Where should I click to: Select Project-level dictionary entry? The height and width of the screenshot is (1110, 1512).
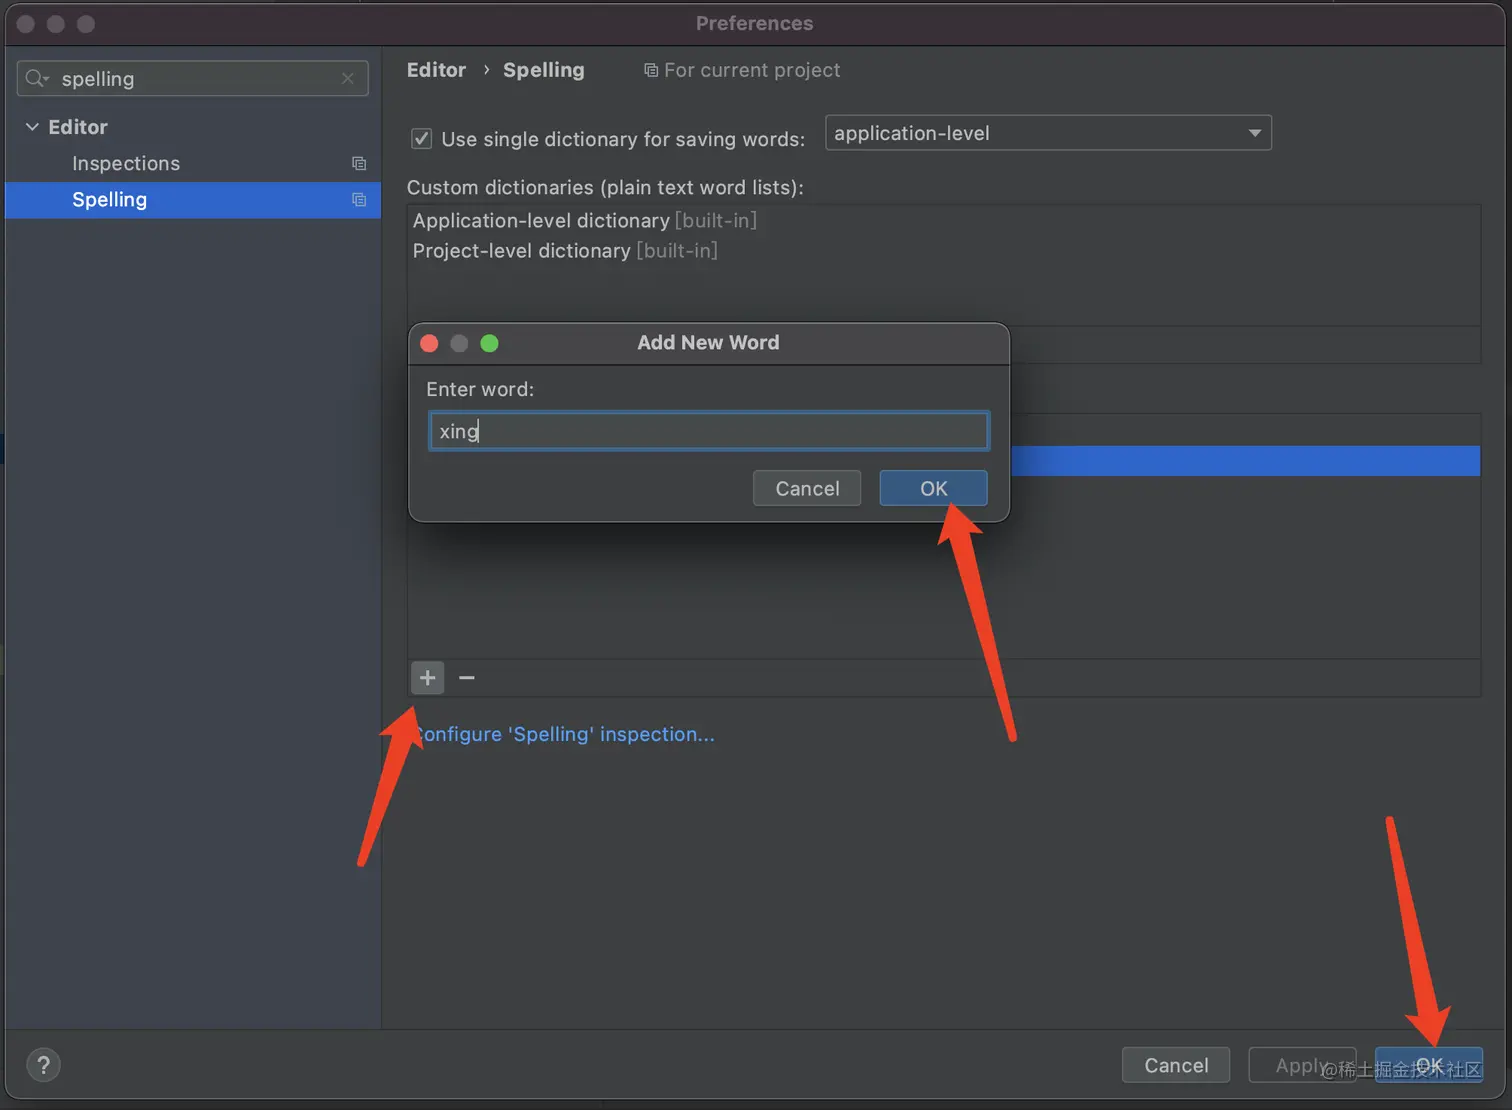565,250
